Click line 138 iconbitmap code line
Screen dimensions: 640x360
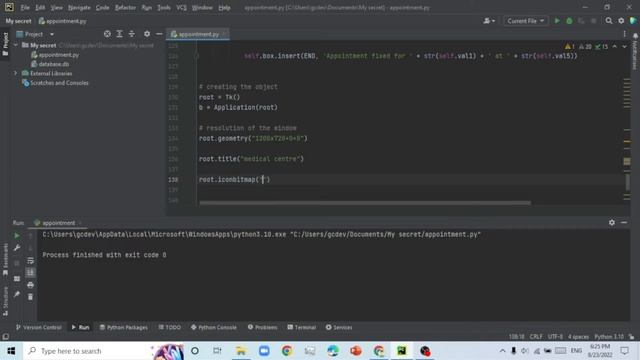pyautogui.click(x=234, y=180)
